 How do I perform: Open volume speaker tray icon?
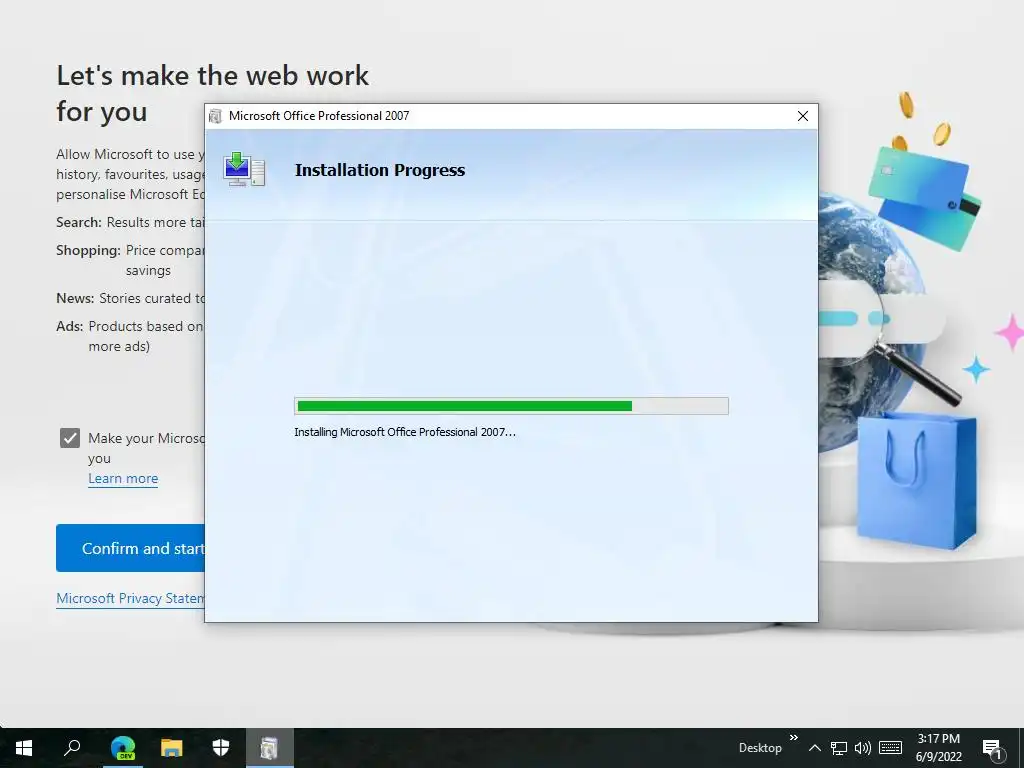[x=863, y=748]
